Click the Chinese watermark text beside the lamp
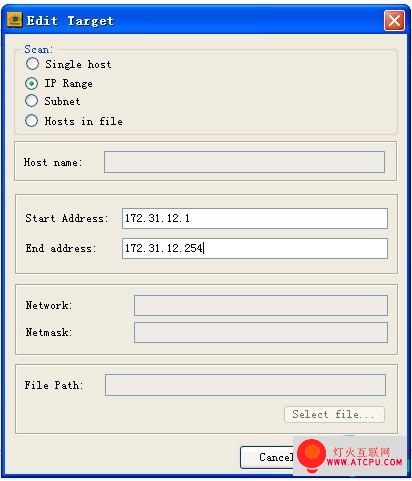This screenshot has height=481, width=412. [362, 452]
